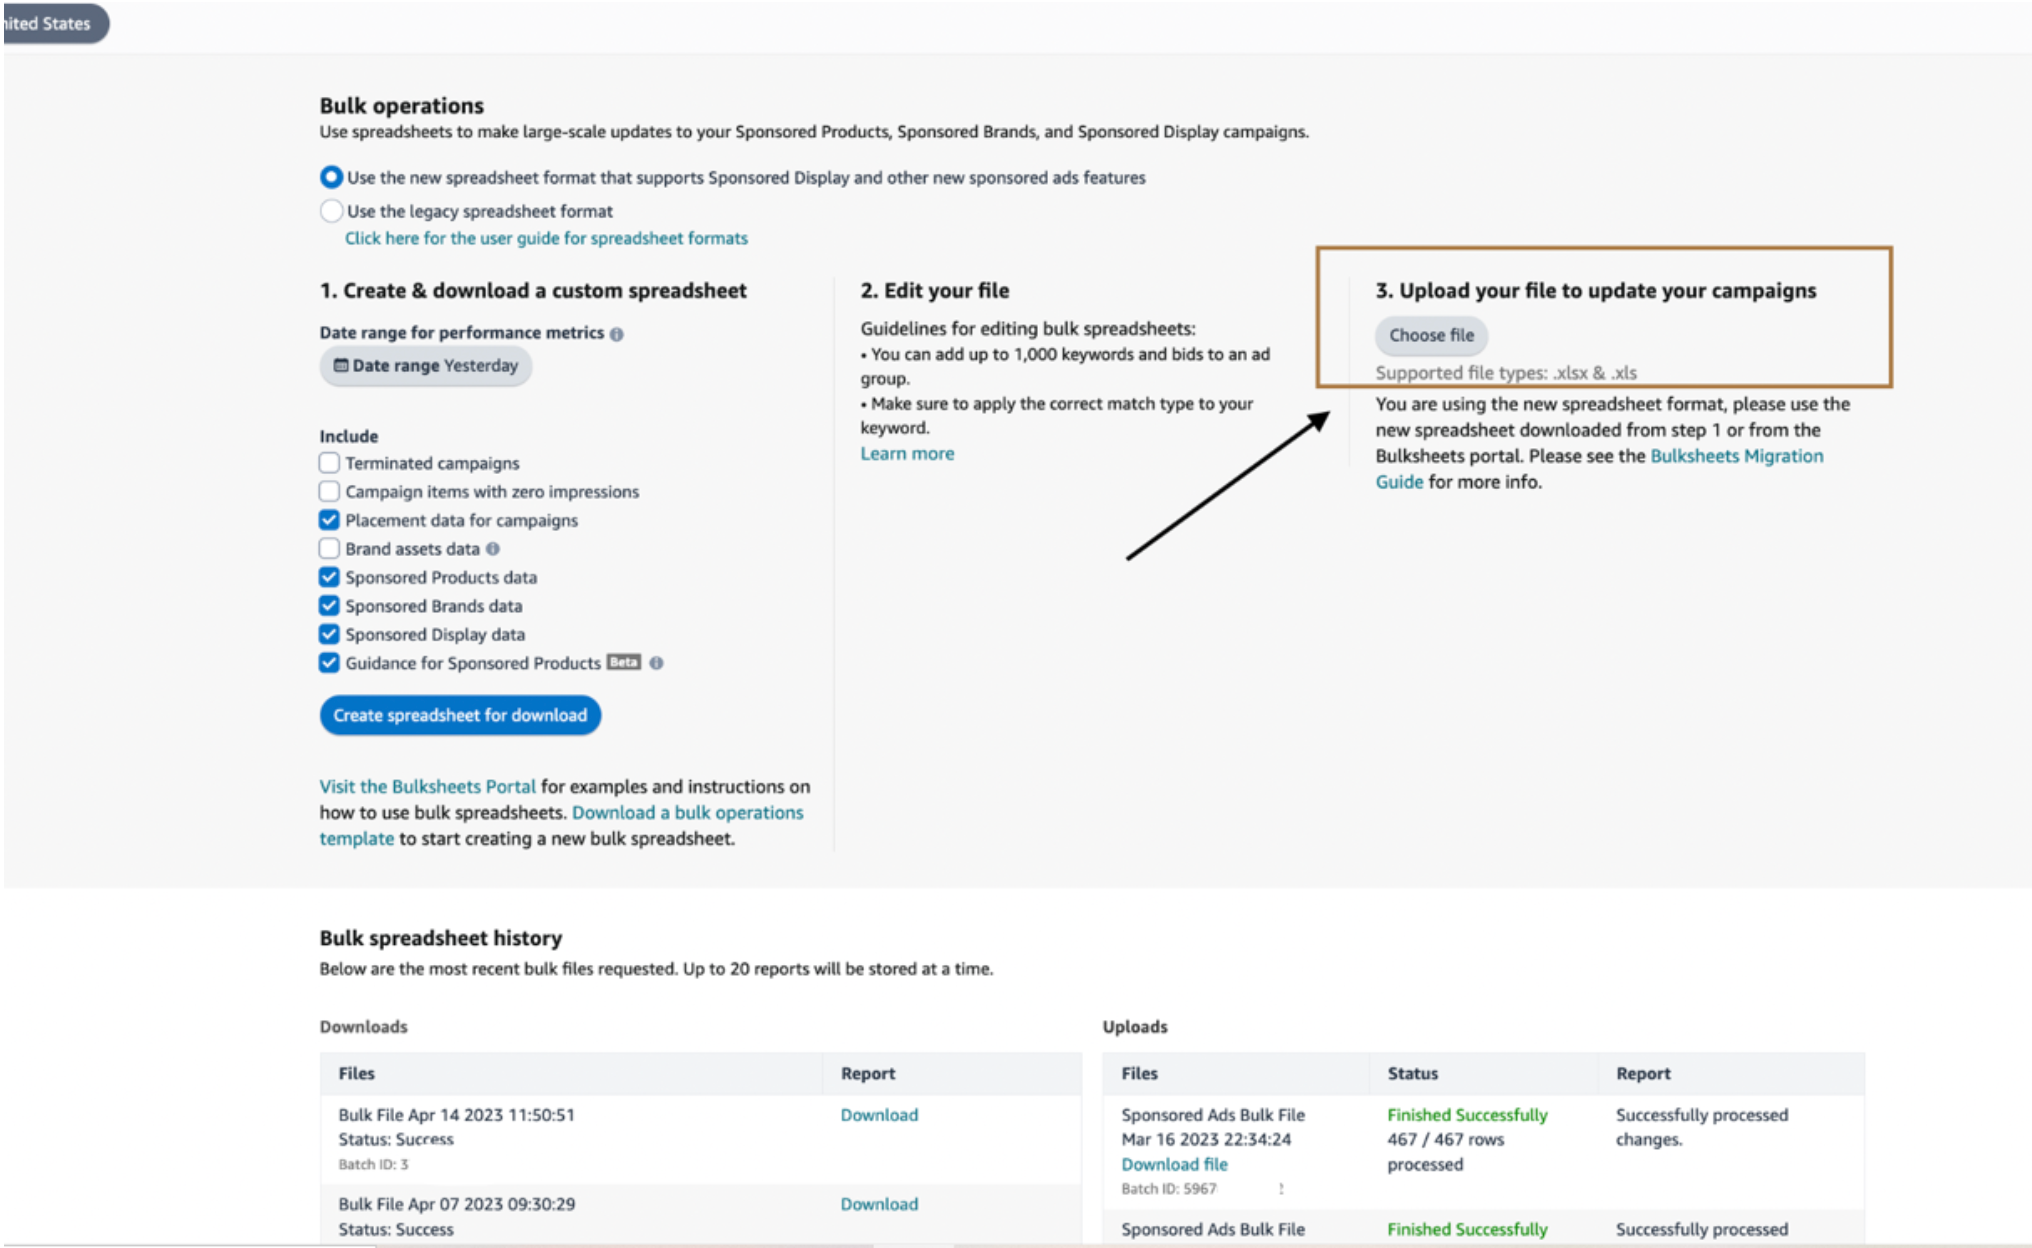Select the legacy spreadsheet format option

(331, 211)
